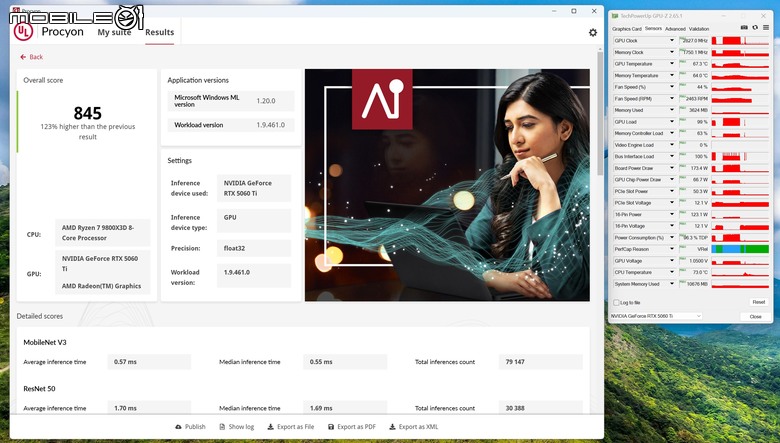
Task: Switch to Procyon My suite tab
Action: click(x=114, y=32)
